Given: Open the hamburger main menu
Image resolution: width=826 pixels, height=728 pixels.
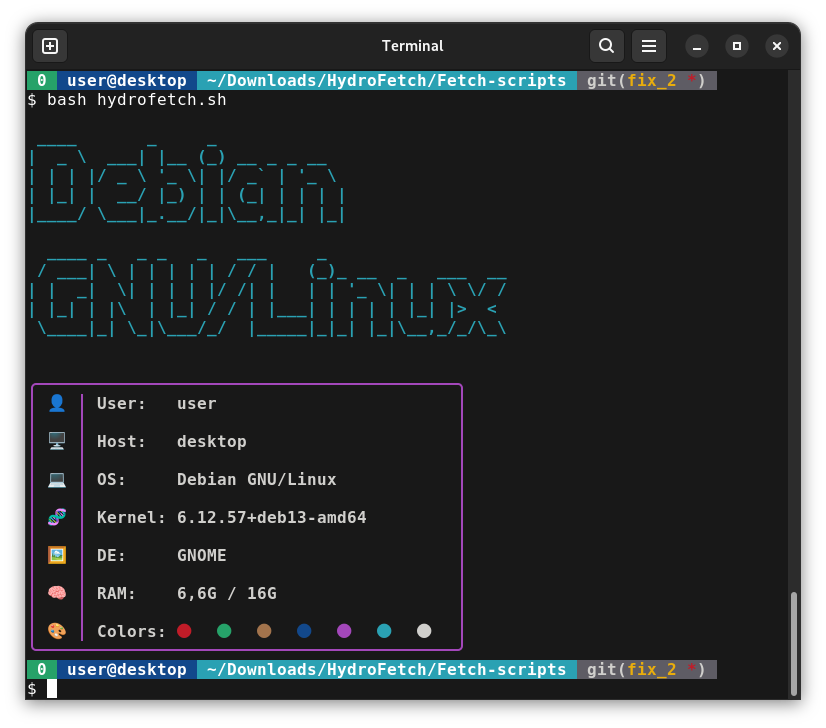Looking at the screenshot, I should [x=648, y=46].
